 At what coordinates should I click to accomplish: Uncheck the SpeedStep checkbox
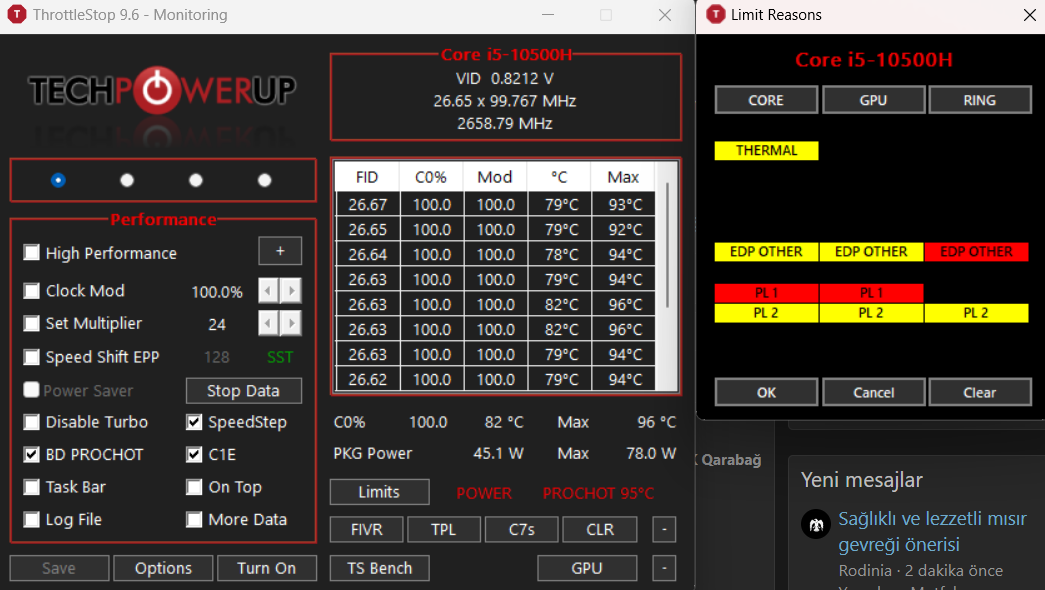(x=194, y=422)
